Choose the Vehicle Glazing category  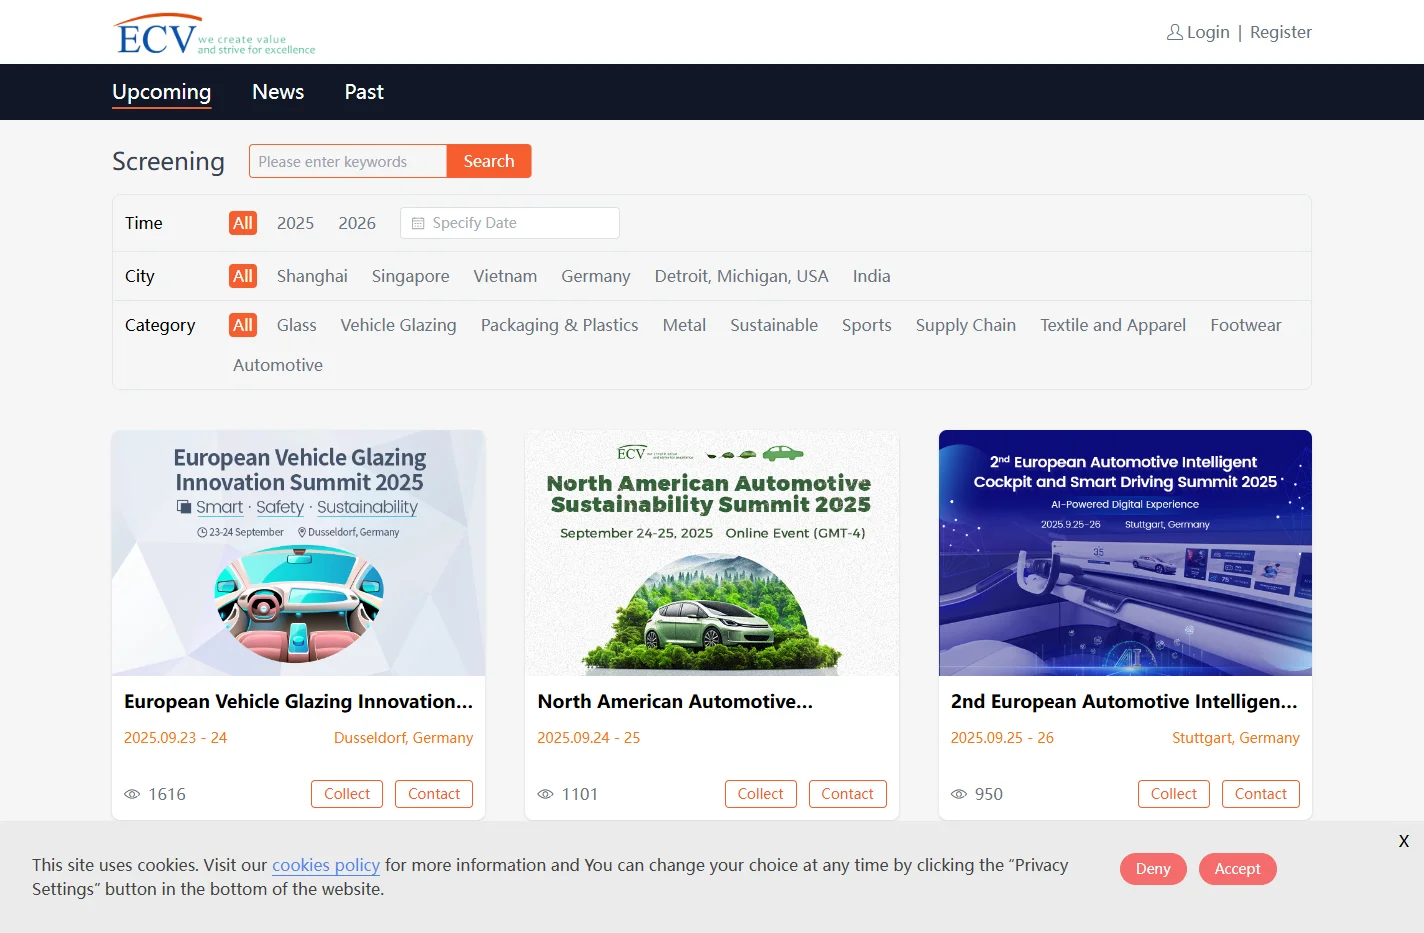(x=398, y=325)
